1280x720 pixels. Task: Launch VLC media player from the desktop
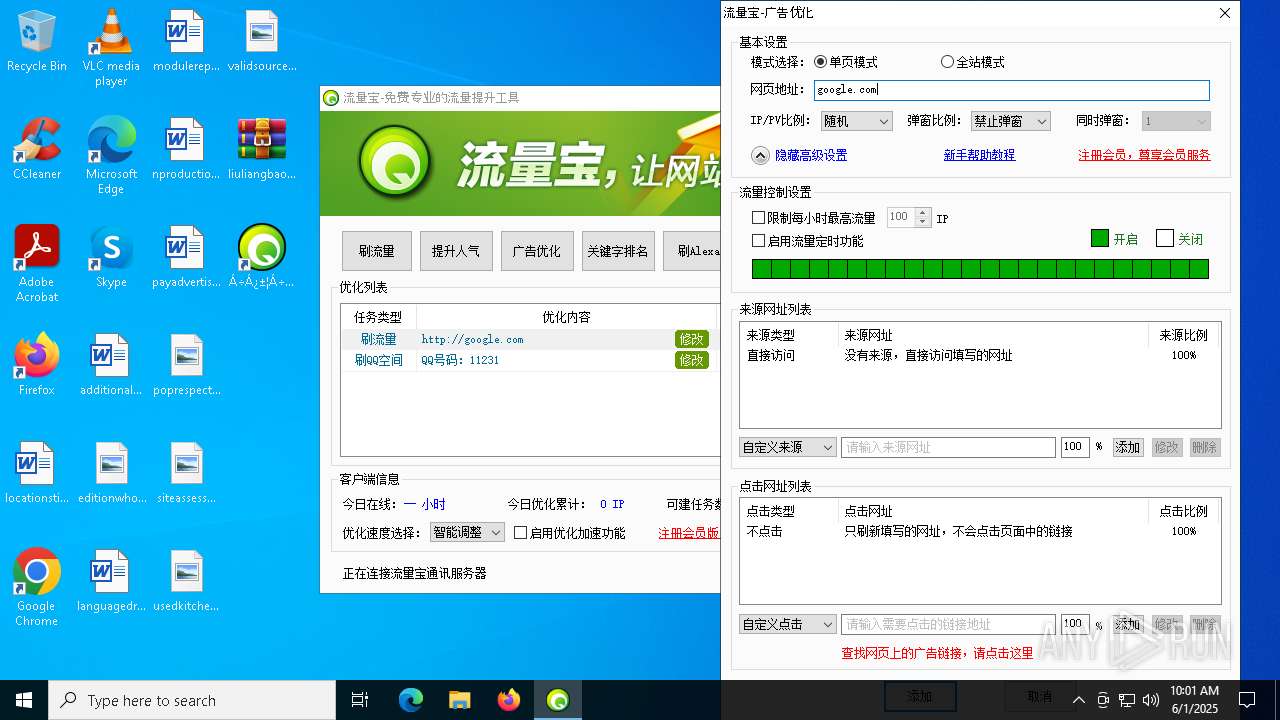click(x=111, y=47)
